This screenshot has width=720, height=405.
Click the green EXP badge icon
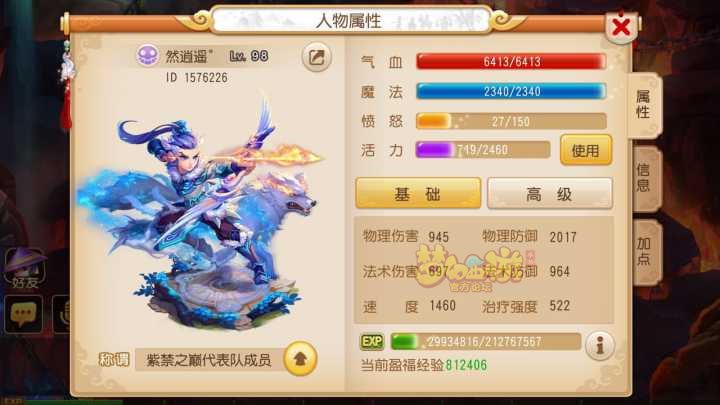click(x=371, y=342)
